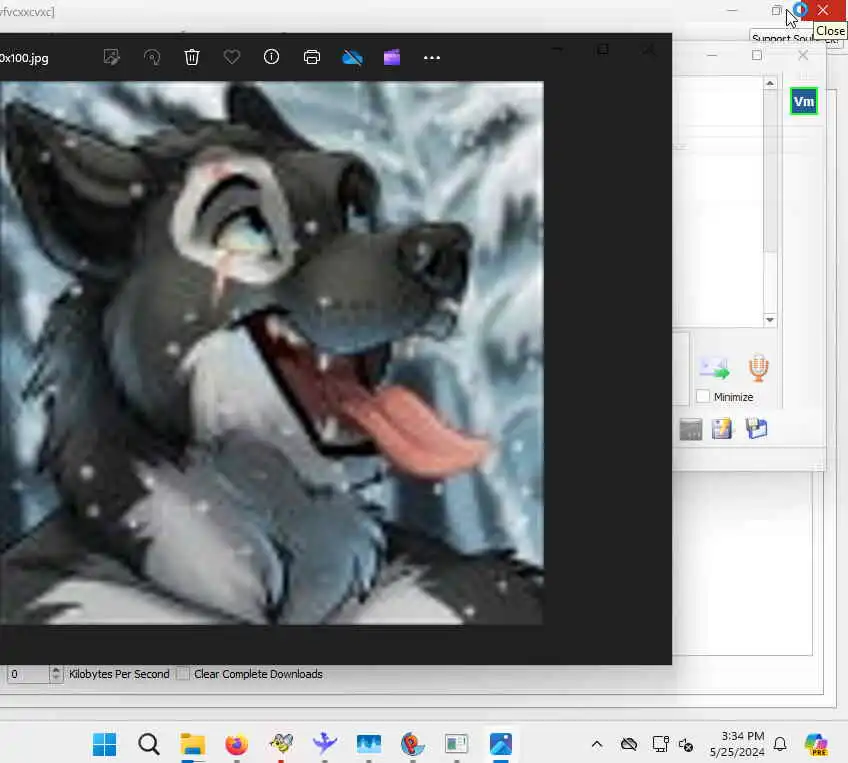Expand the hidden system tray icons chevron
Viewport: 848px width, 763px height.
pos(597,745)
